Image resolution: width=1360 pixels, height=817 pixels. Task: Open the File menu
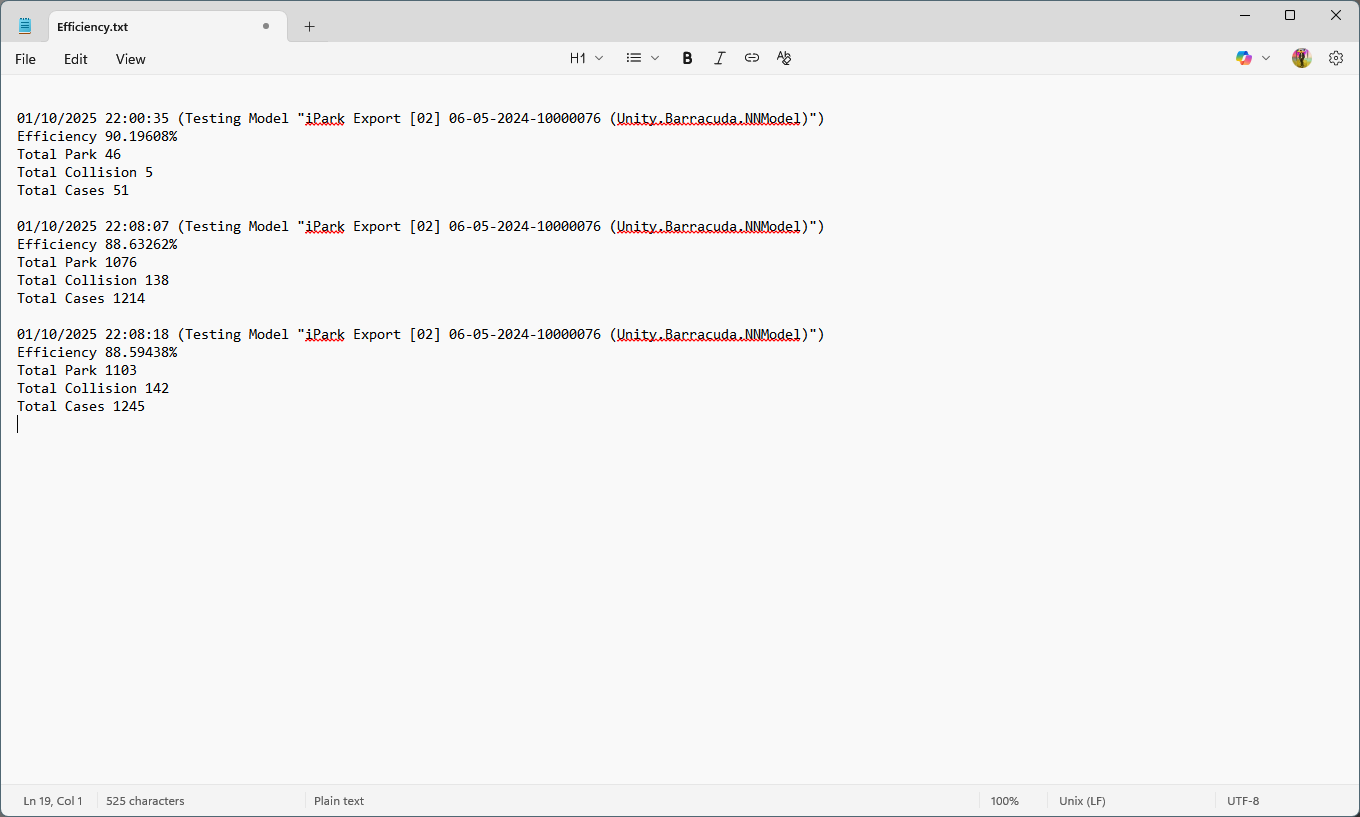(25, 59)
